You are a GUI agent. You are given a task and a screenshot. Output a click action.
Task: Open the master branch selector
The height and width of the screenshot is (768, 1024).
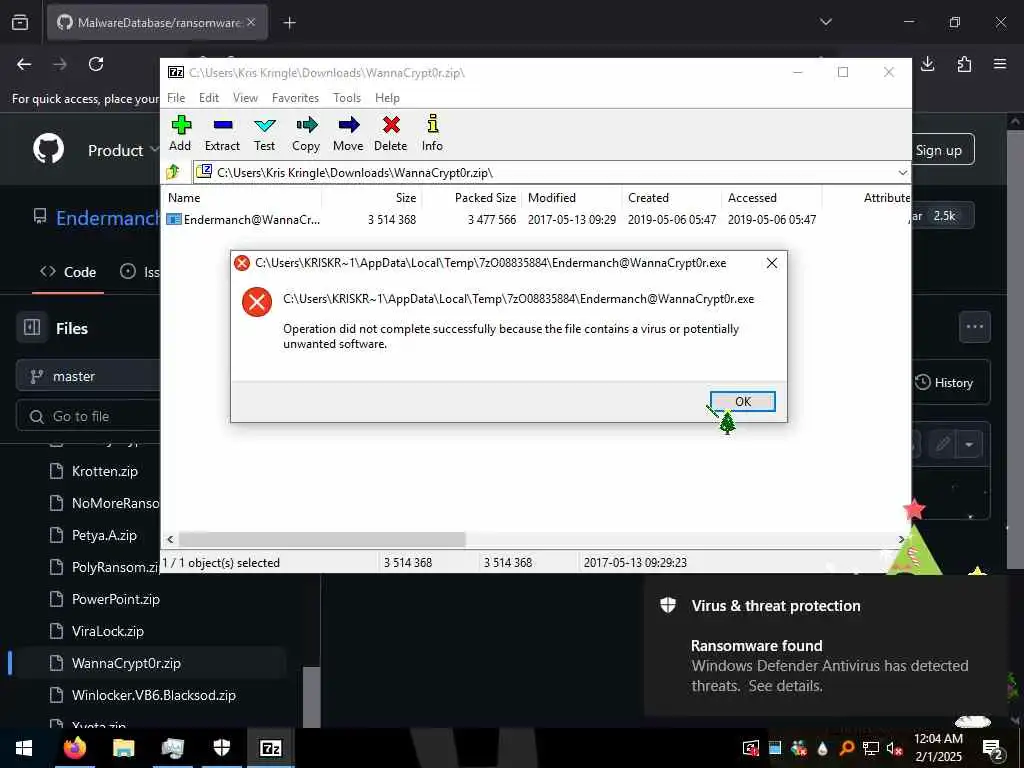click(88, 376)
